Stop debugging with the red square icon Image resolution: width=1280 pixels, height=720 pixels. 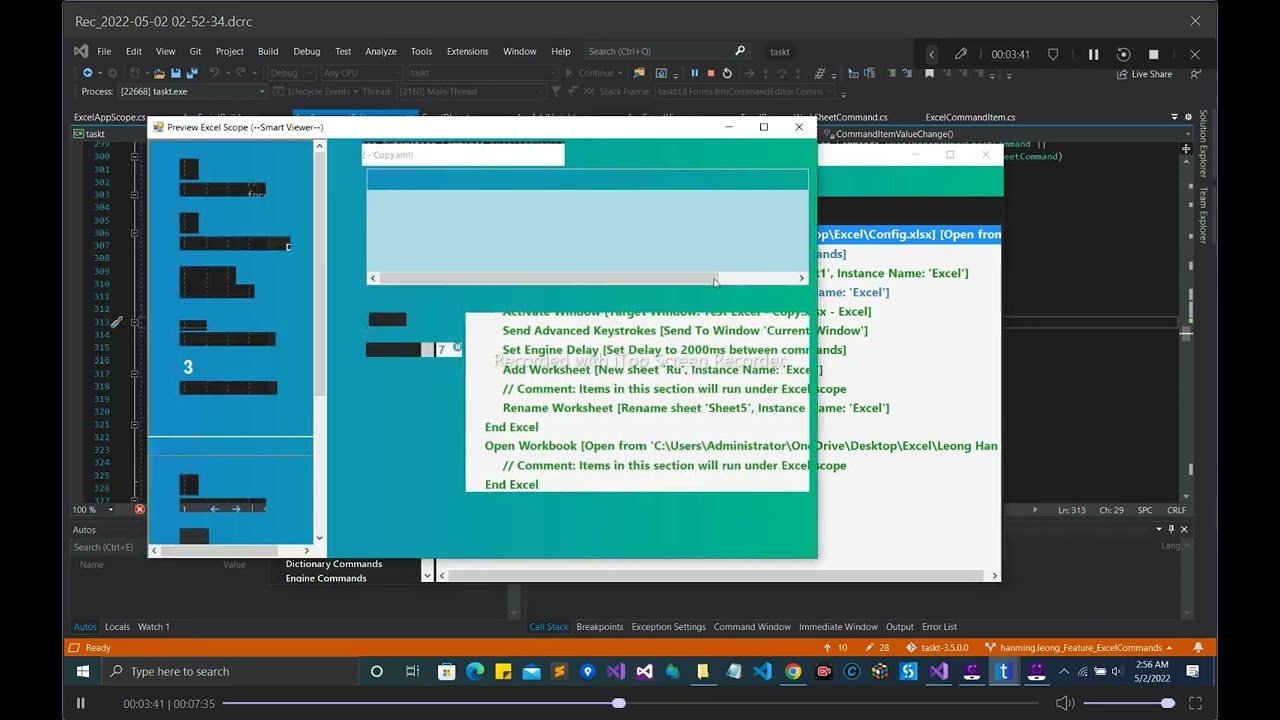[x=711, y=73]
